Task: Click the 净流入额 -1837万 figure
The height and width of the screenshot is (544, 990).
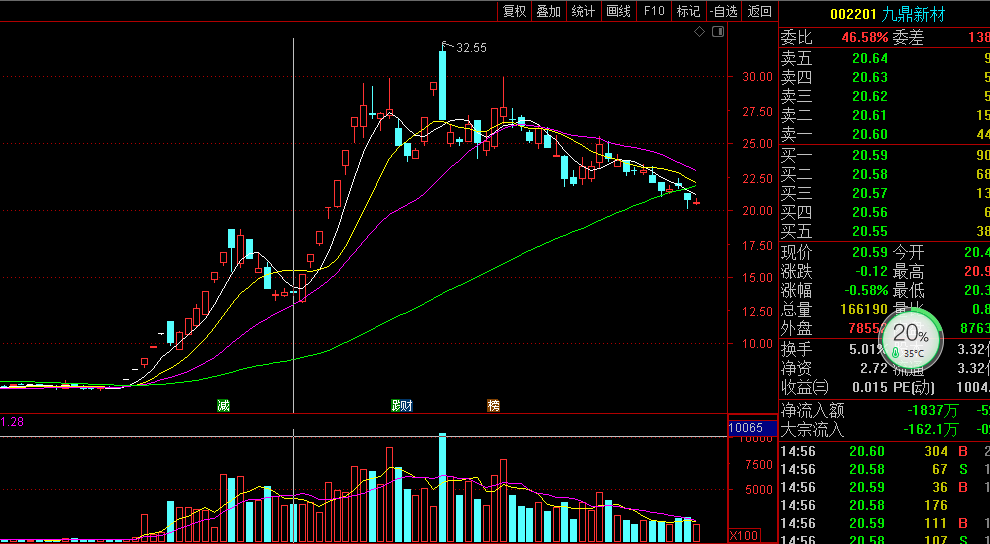Action: pyautogui.click(x=933, y=411)
